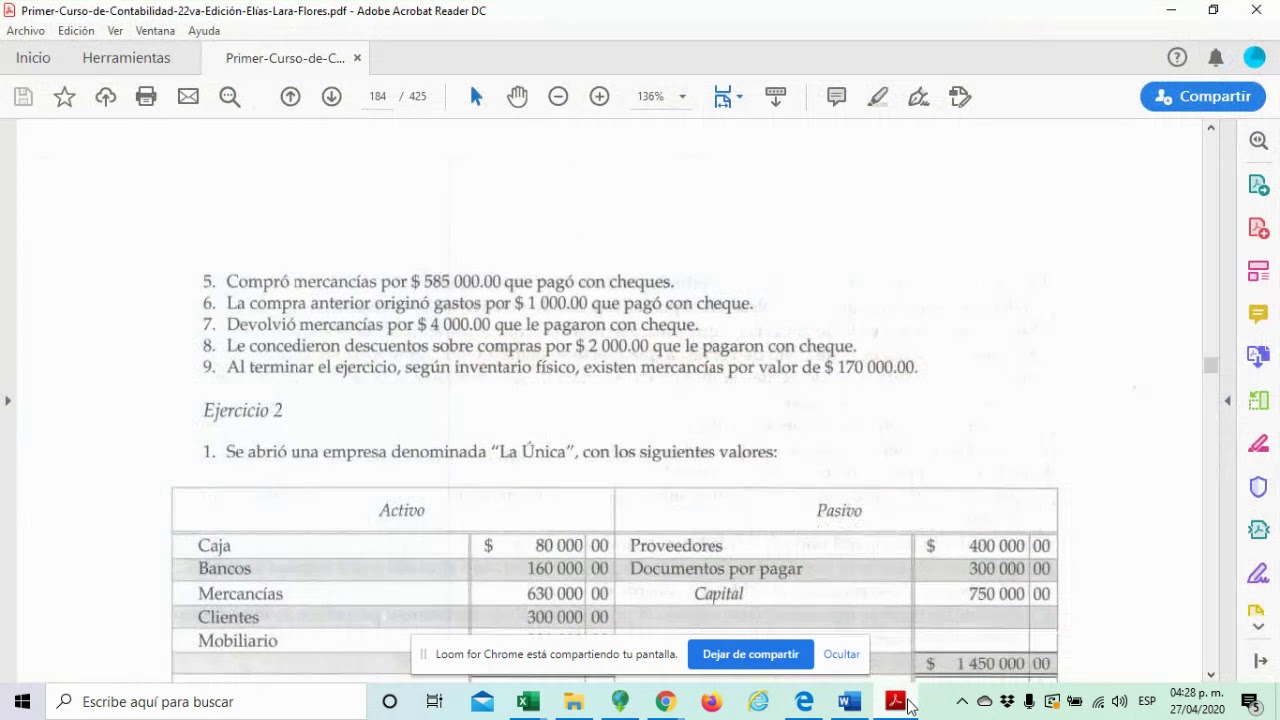Open the Protect shield tool in right panel

(1259, 487)
